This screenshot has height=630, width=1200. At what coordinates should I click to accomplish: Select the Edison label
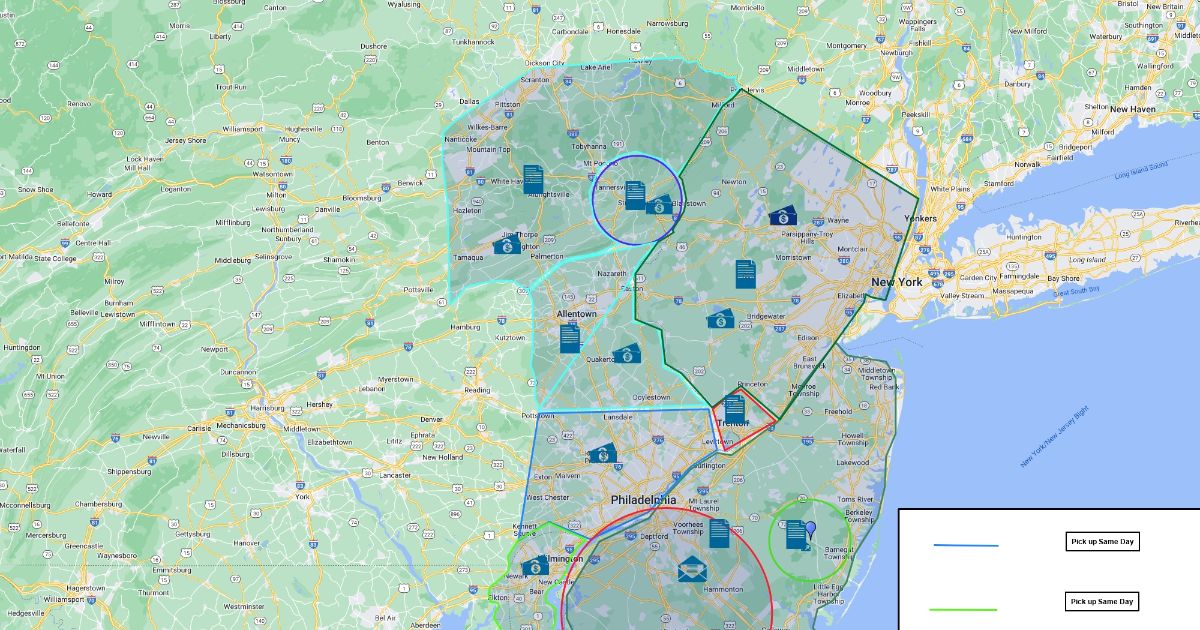tap(808, 338)
